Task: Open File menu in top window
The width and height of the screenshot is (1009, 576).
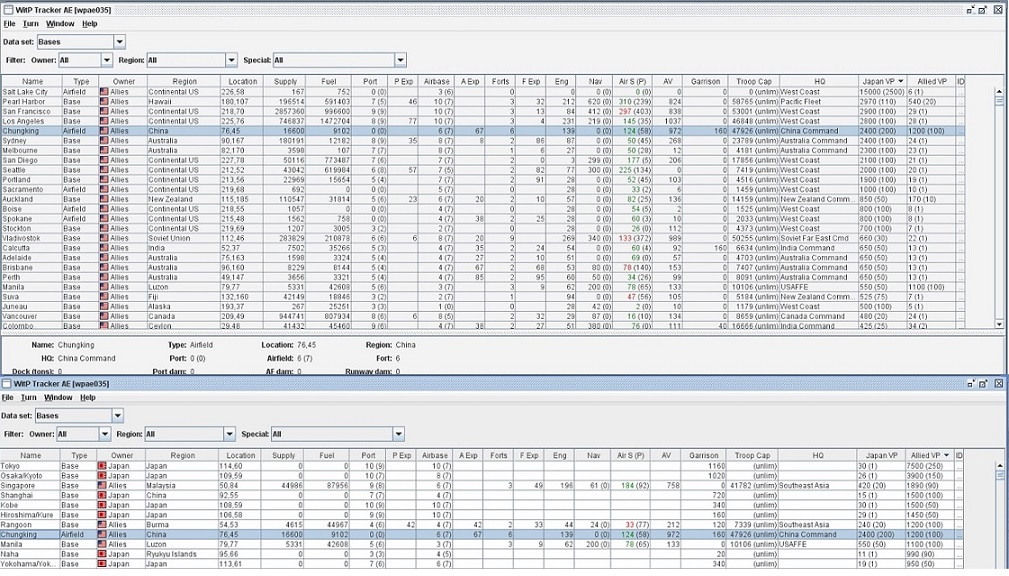Action: pyautogui.click(x=9, y=24)
